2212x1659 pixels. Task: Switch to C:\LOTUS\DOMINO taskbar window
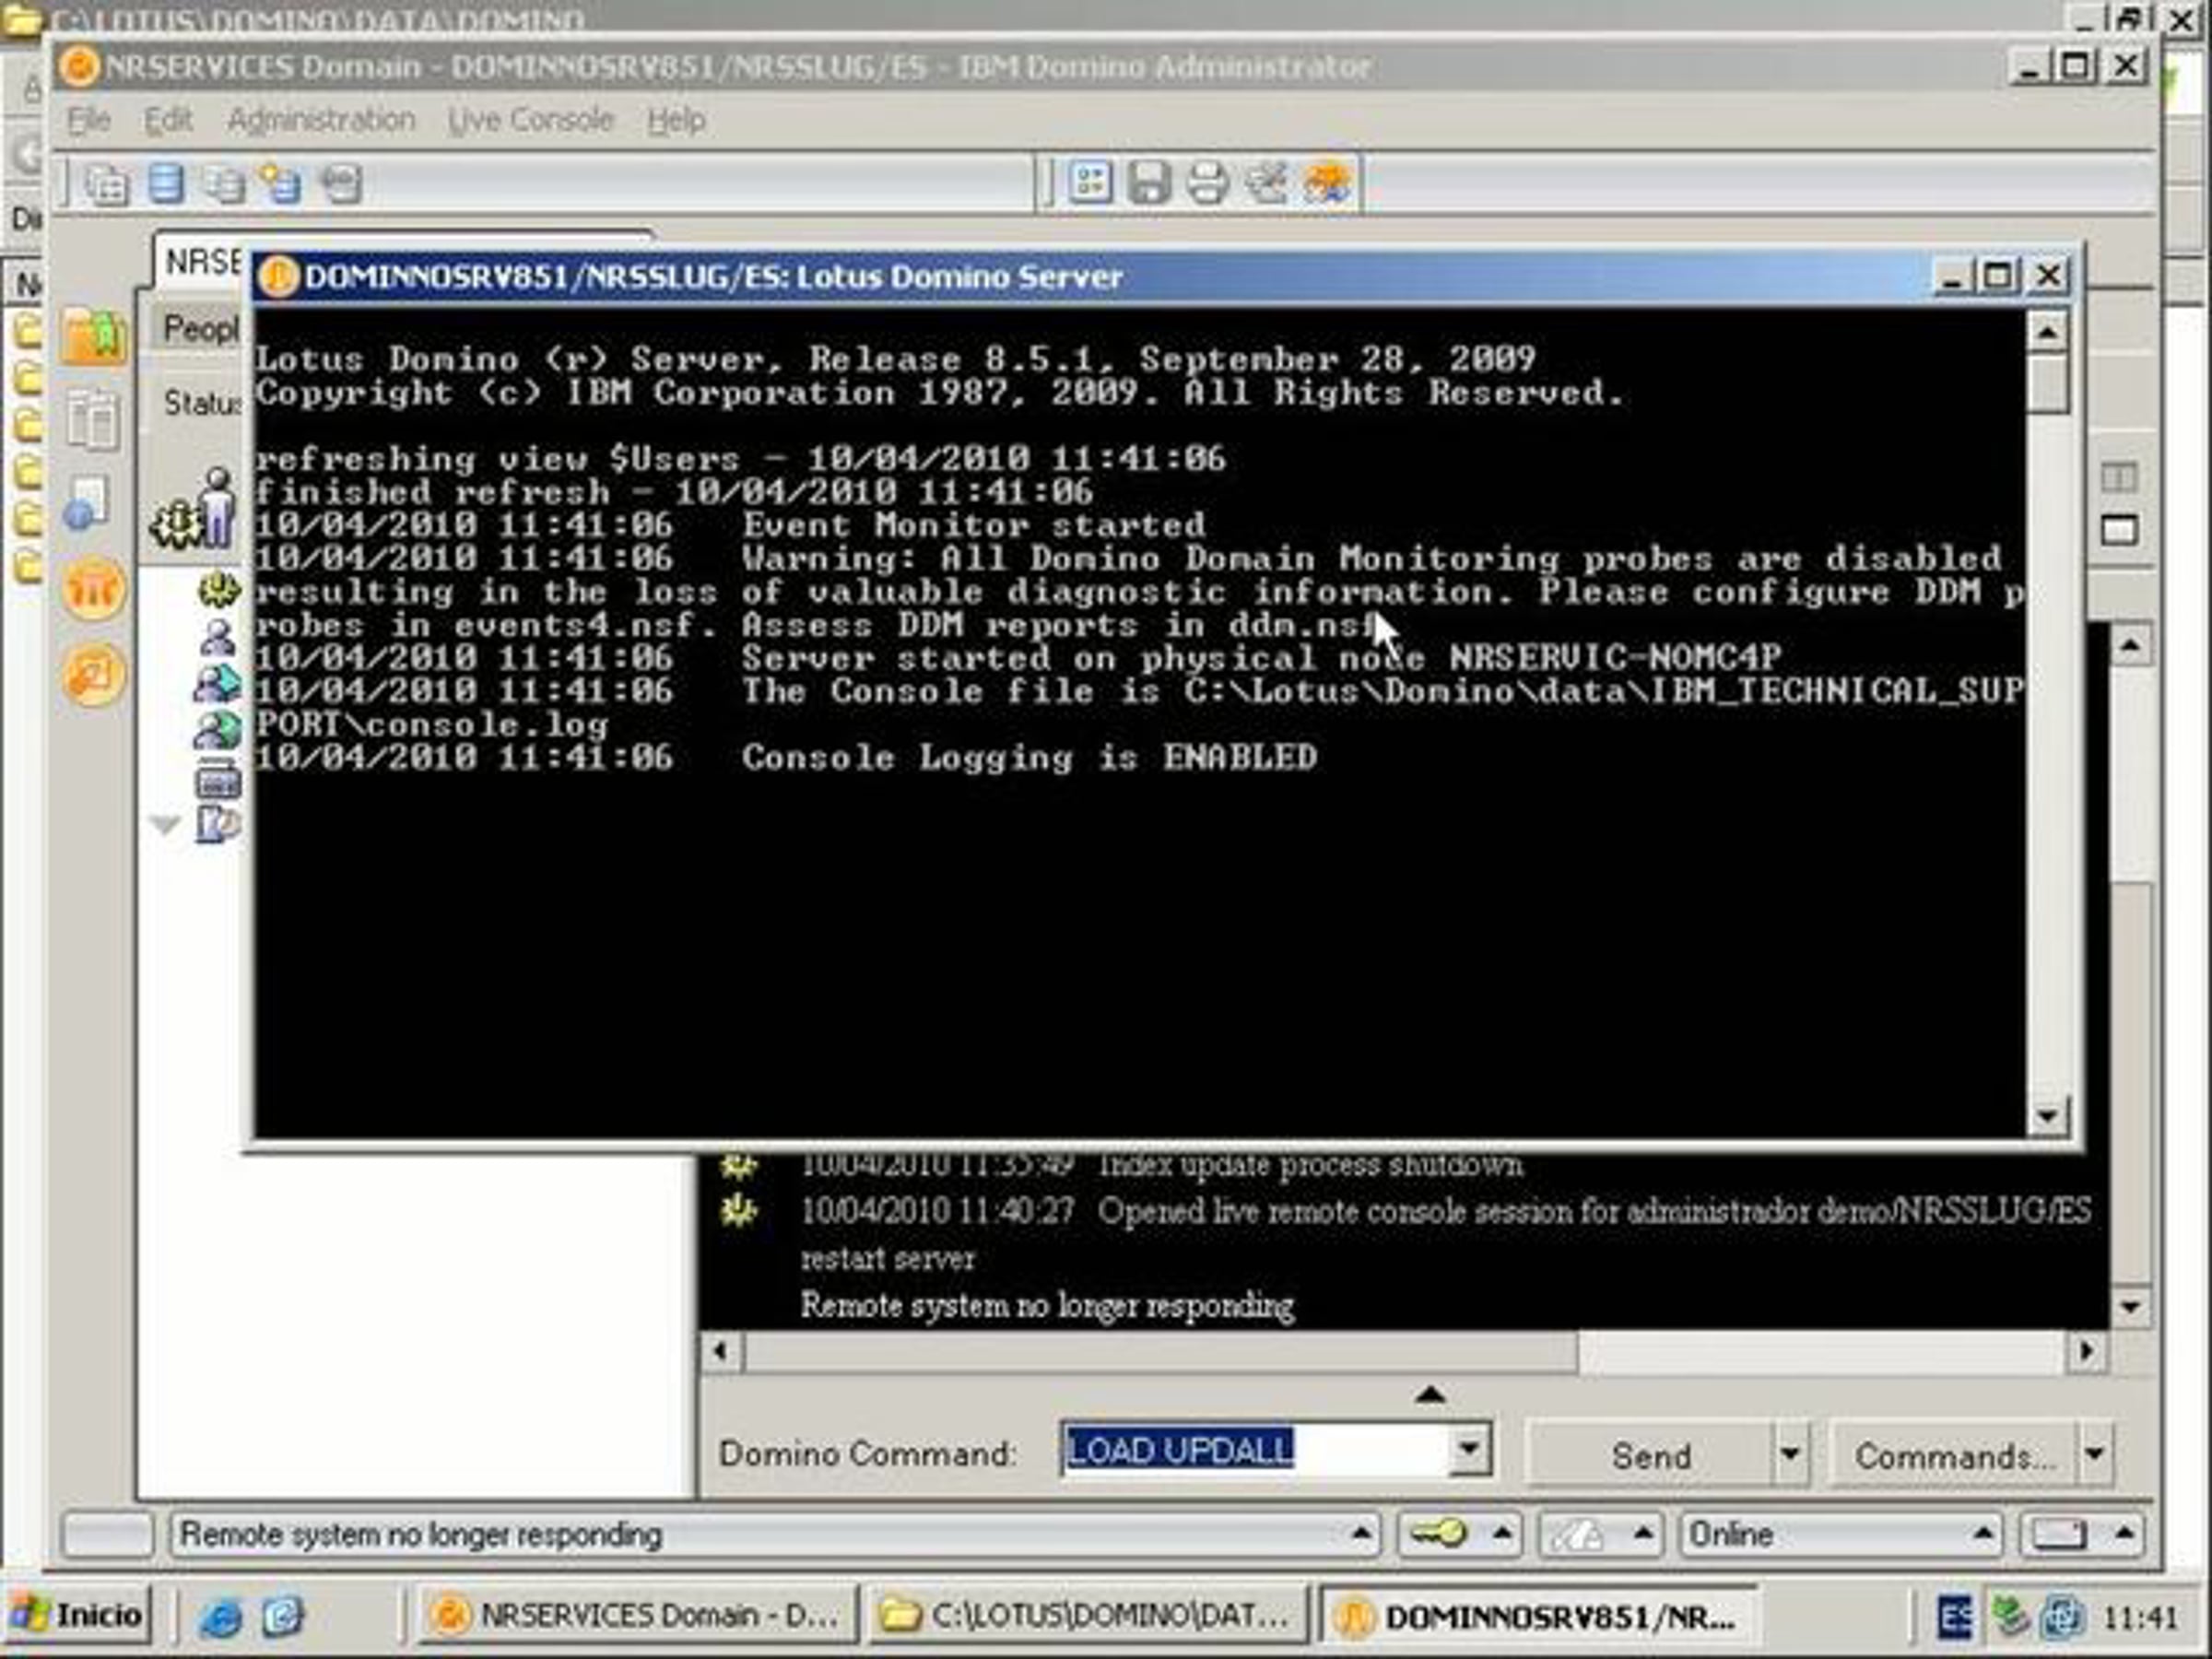1088,1616
